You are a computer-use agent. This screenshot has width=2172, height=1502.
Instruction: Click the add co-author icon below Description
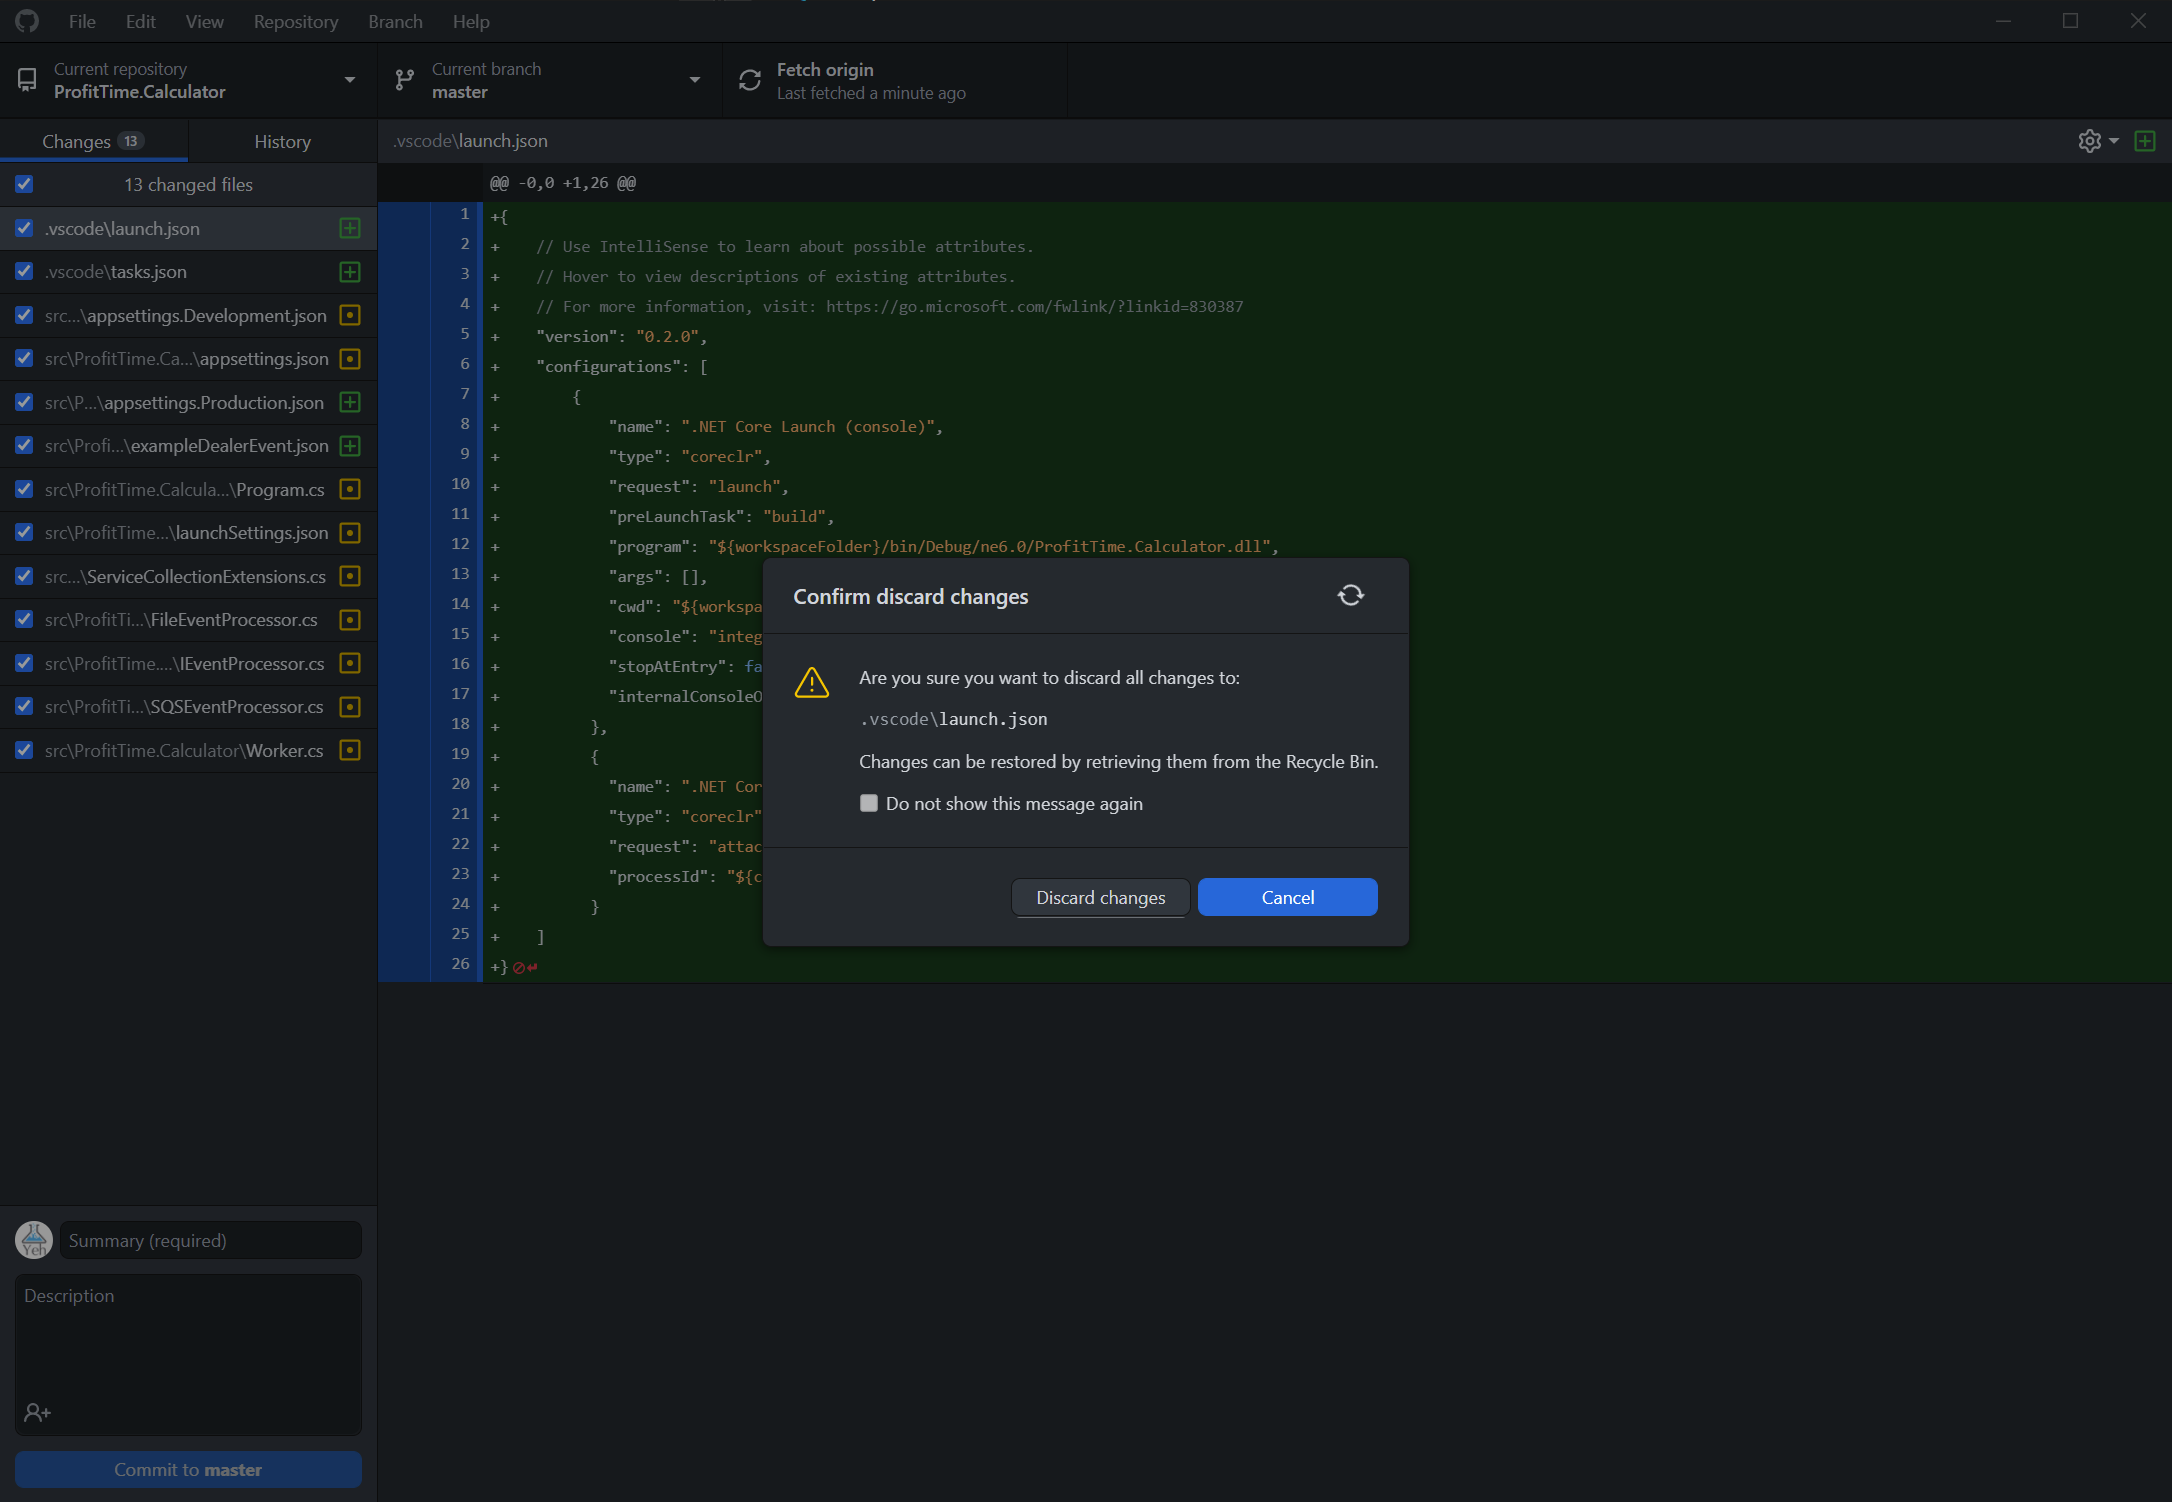(x=38, y=1410)
